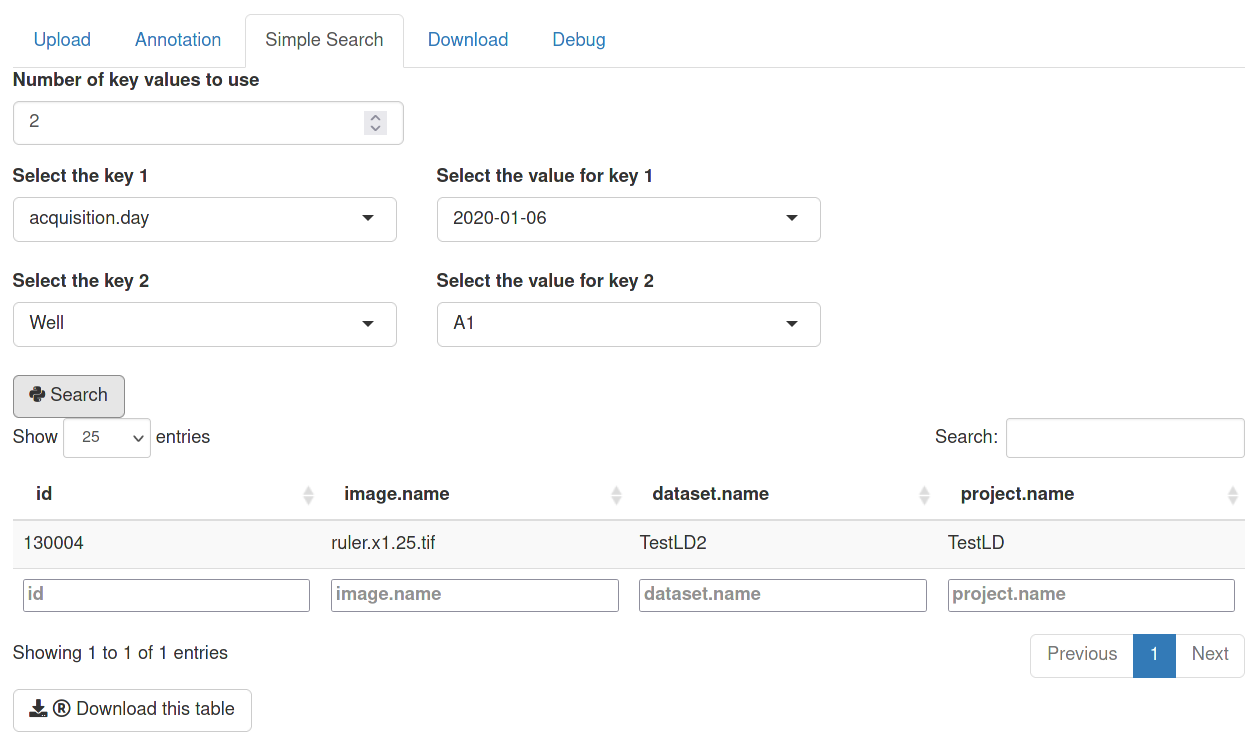Click the image.name column filter box
This screenshot has height=747, width=1252.
[x=474, y=595]
